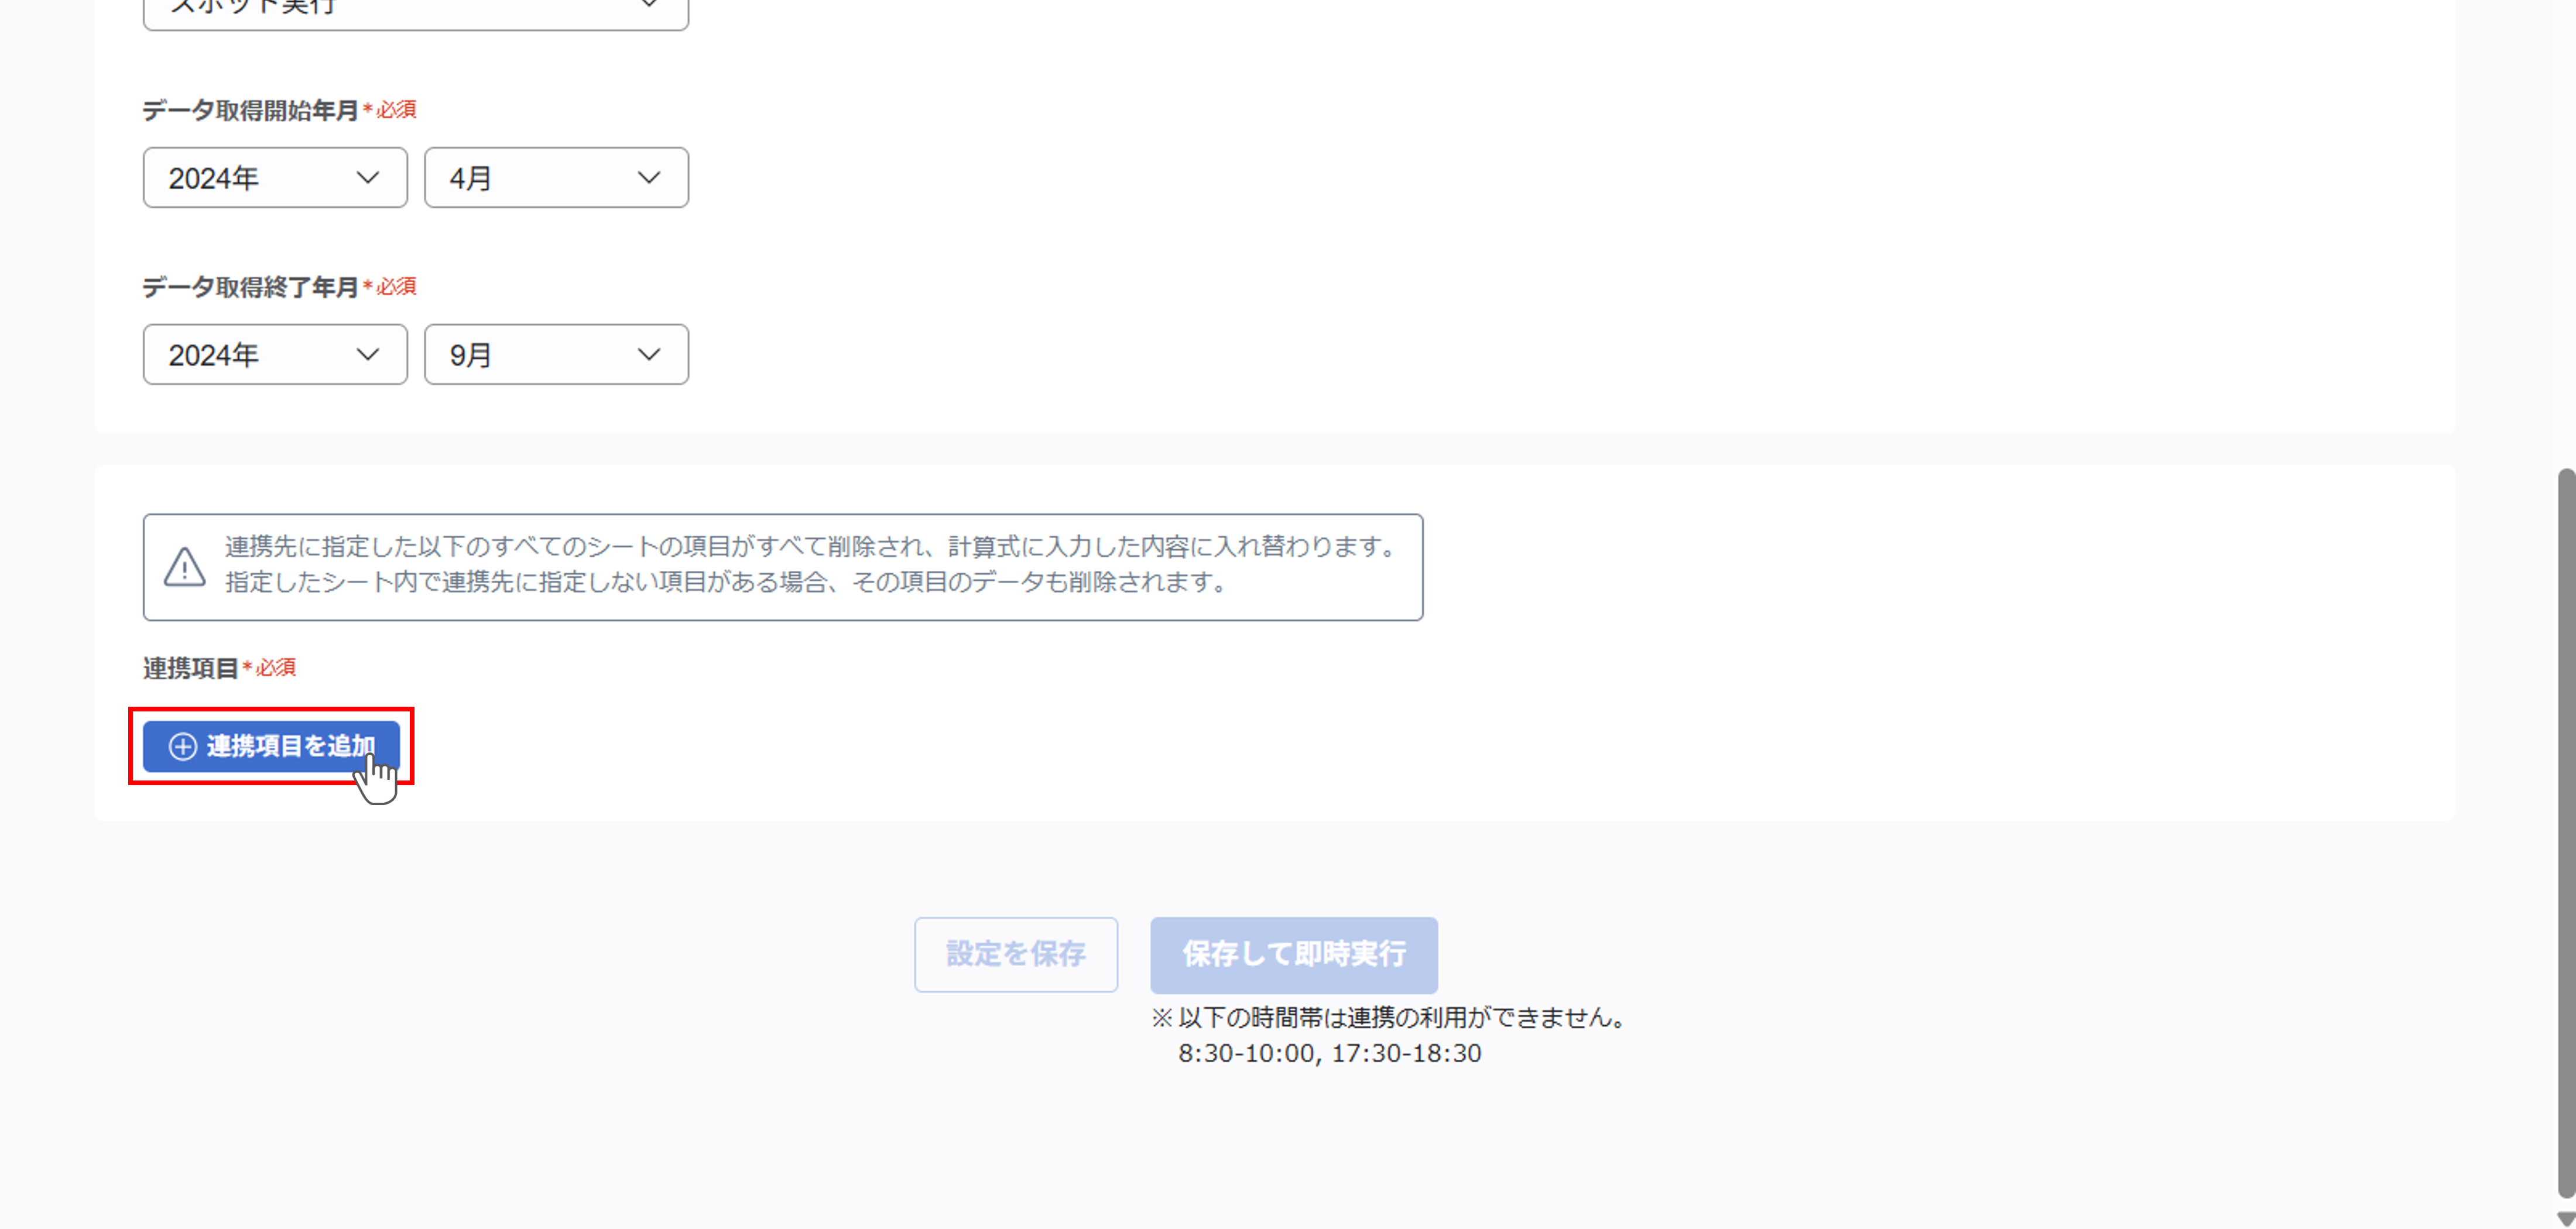Click the red 必須 label next to データ取得開始年月

coord(396,110)
